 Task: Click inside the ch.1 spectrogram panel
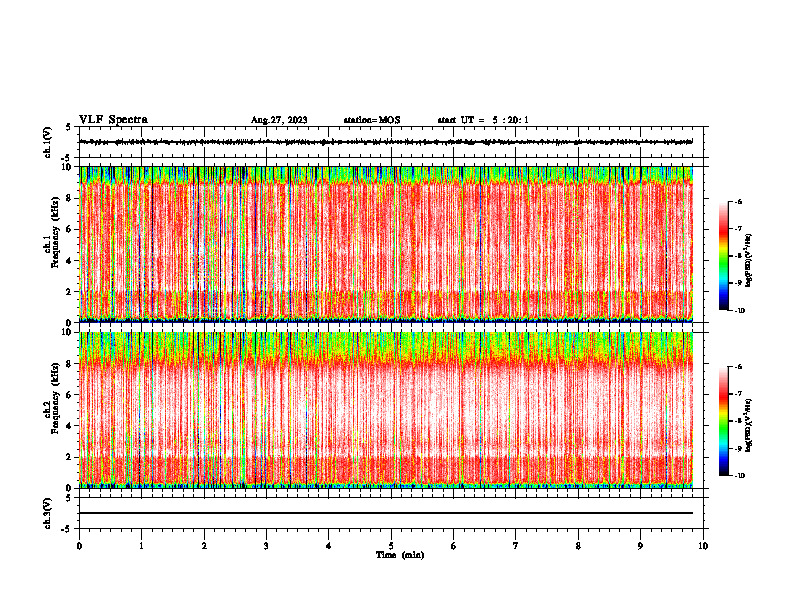(x=386, y=244)
